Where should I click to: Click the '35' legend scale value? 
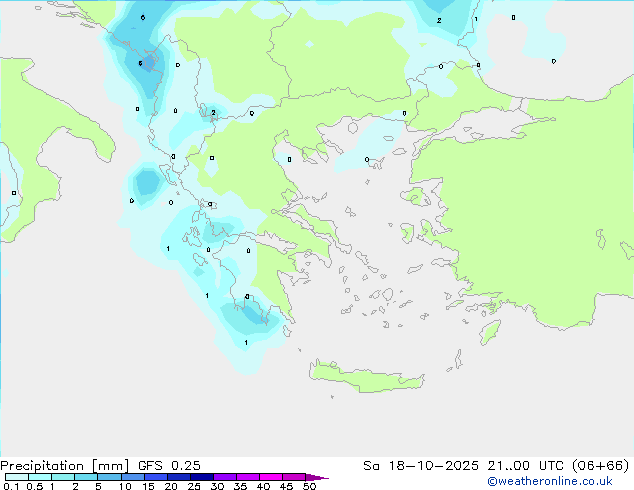point(240,486)
